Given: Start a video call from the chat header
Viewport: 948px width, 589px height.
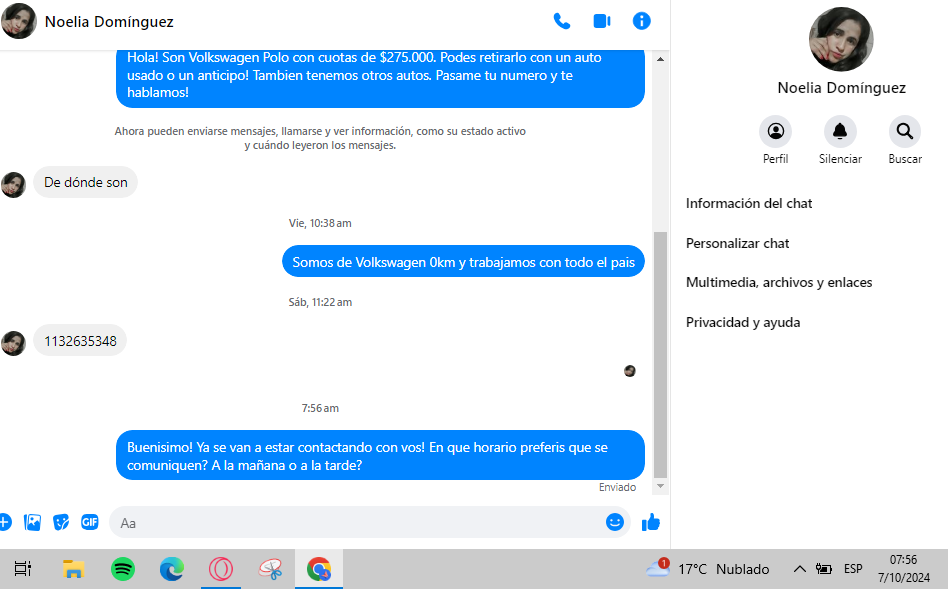Looking at the screenshot, I should click(x=602, y=21).
